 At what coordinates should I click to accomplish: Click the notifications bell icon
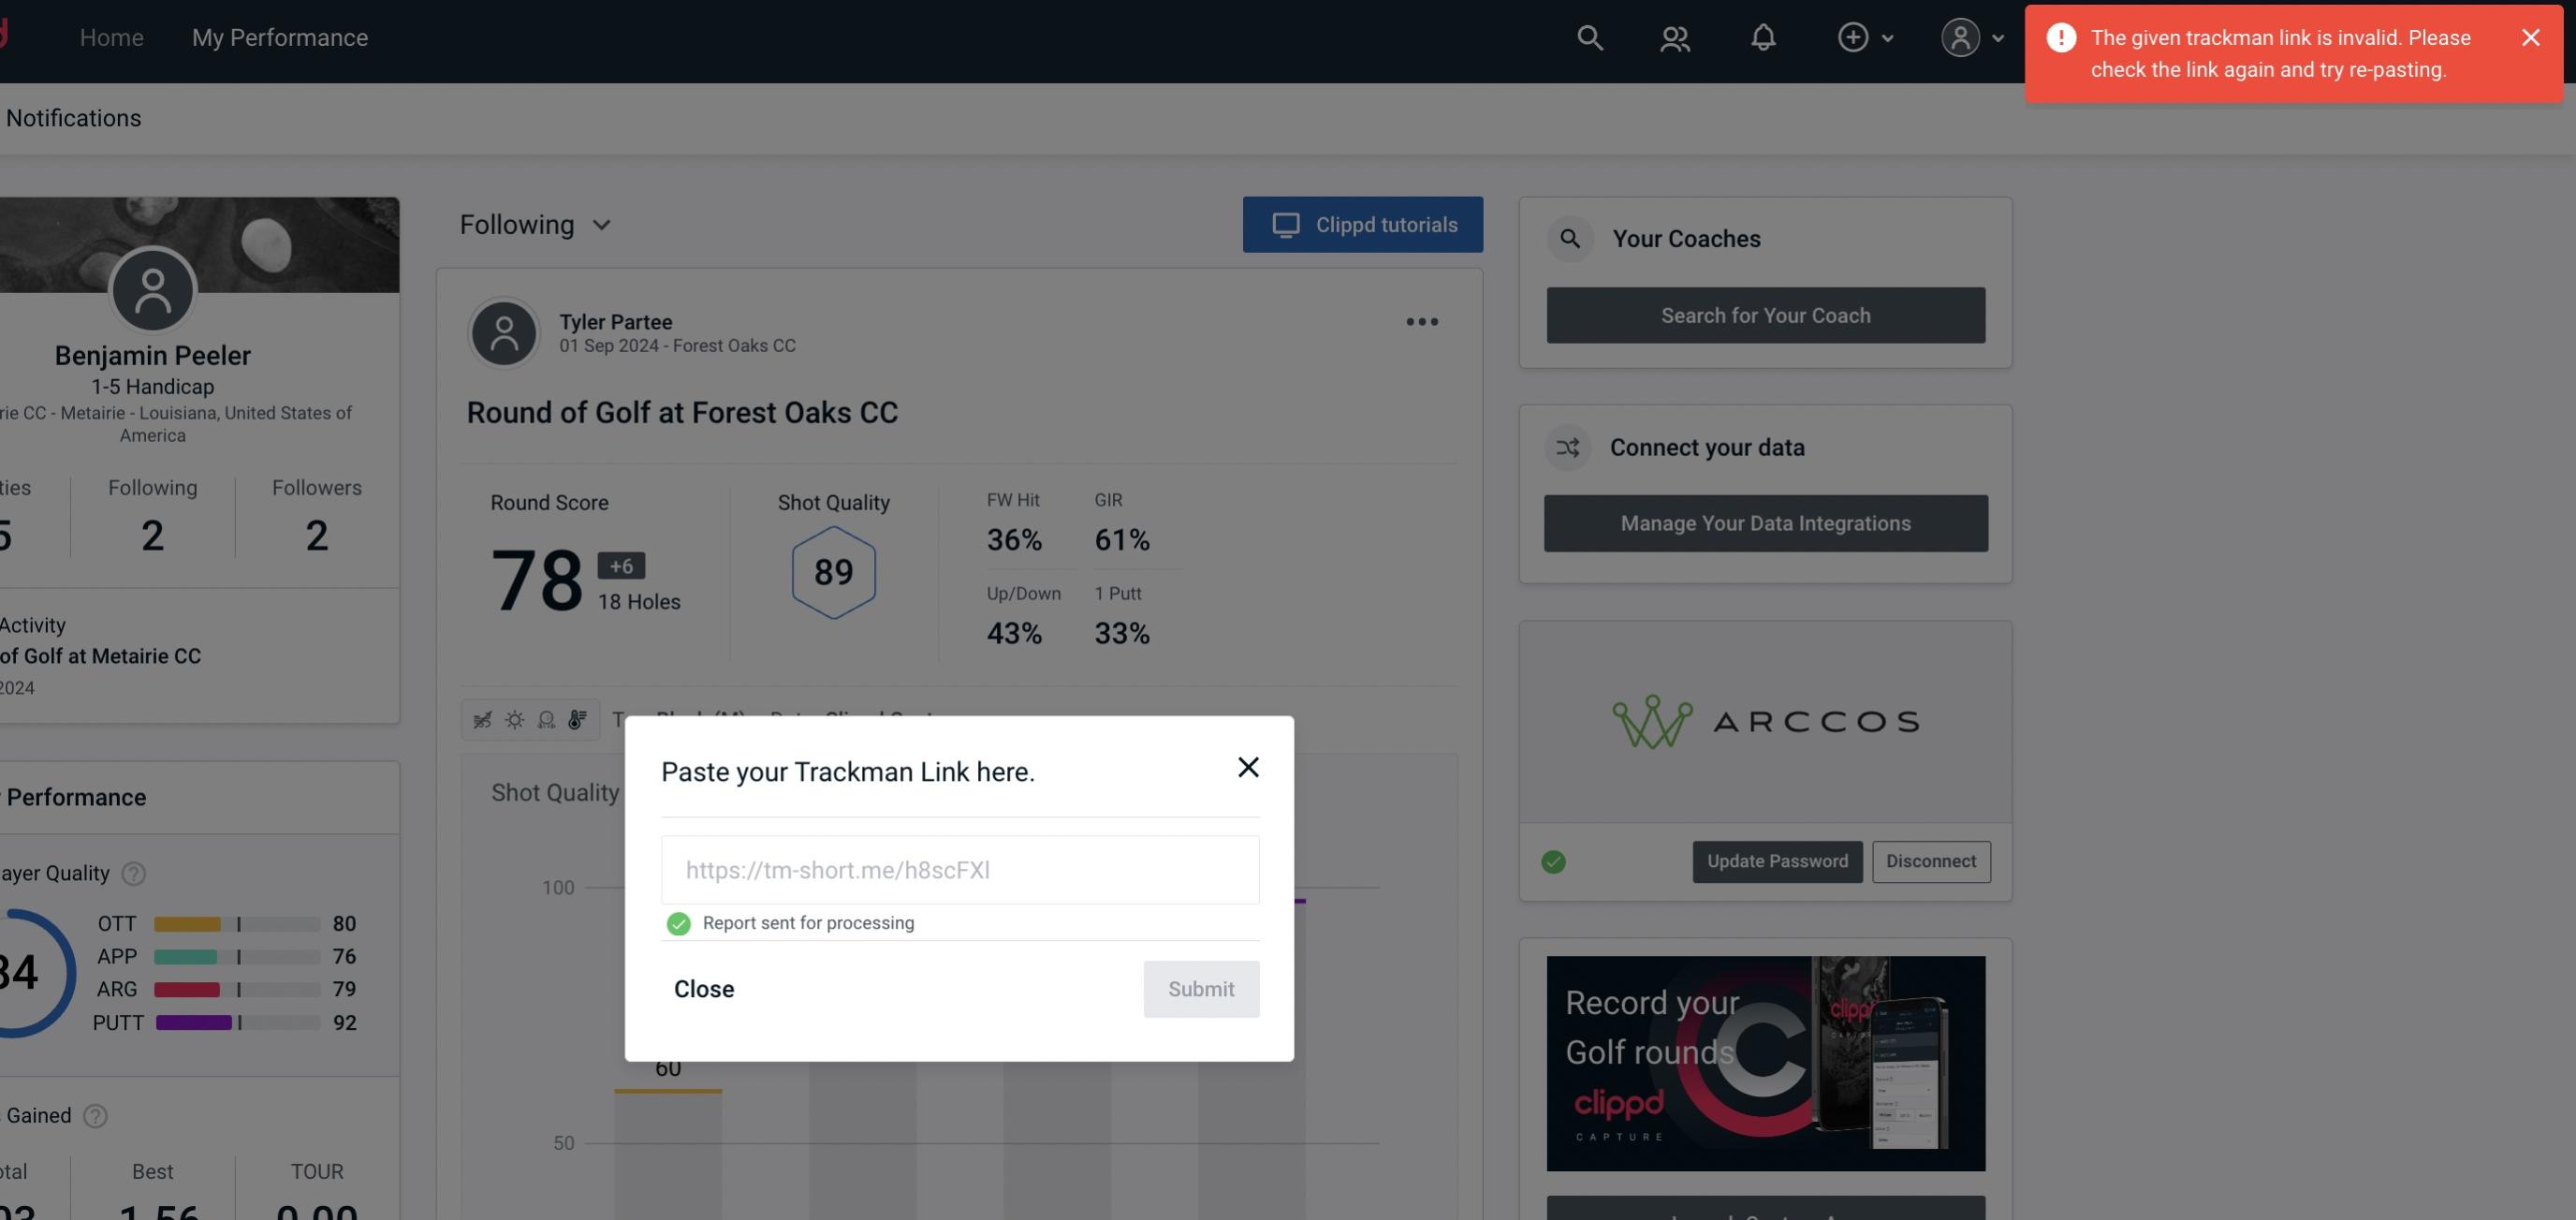pos(1763,37)
